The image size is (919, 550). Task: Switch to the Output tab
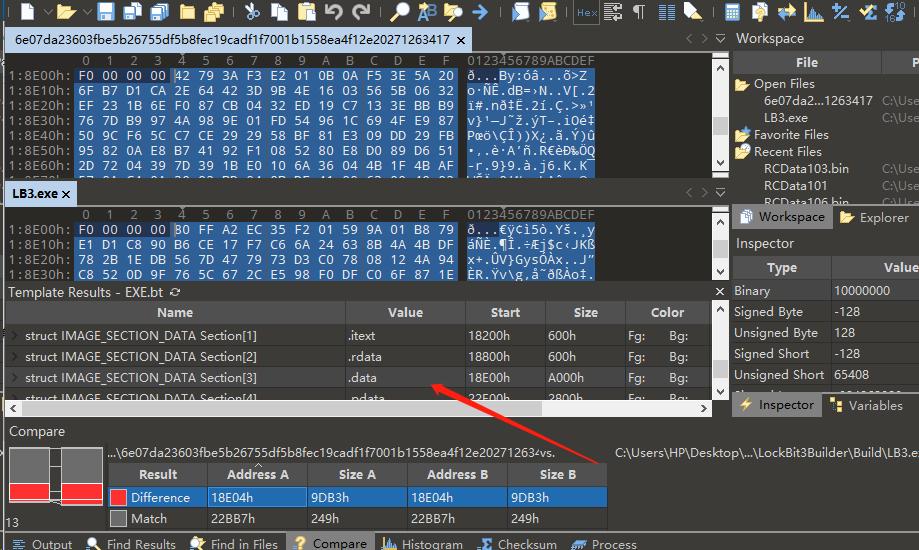click(x=42, y=544)
